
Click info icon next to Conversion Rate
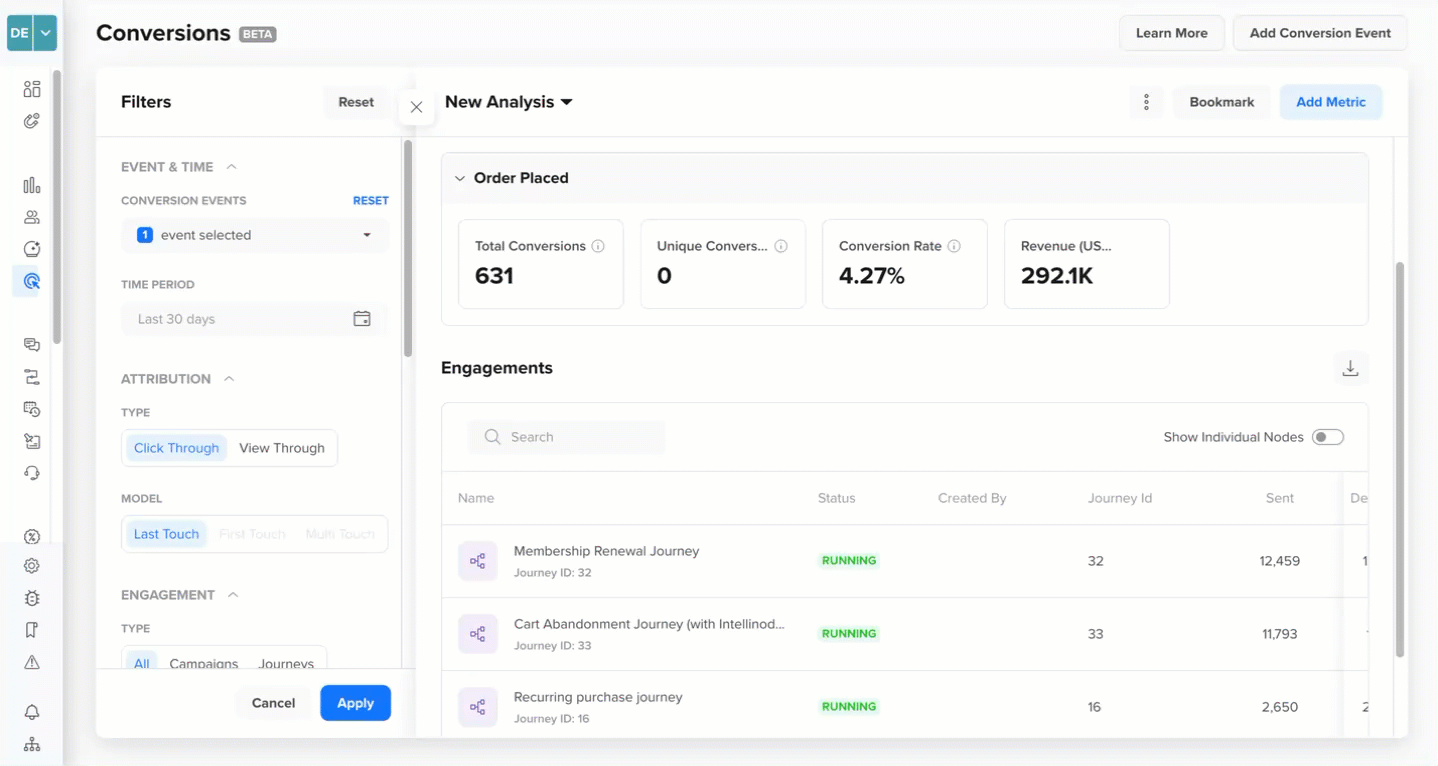[954, 246]
